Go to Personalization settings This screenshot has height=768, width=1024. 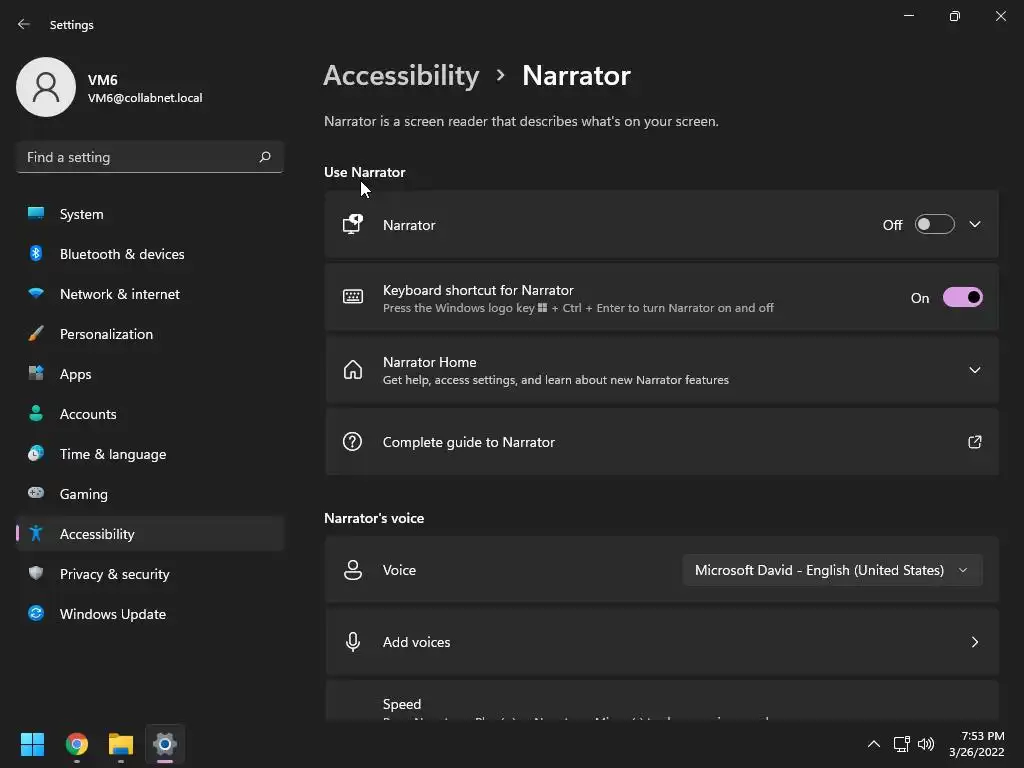point(106,334)
